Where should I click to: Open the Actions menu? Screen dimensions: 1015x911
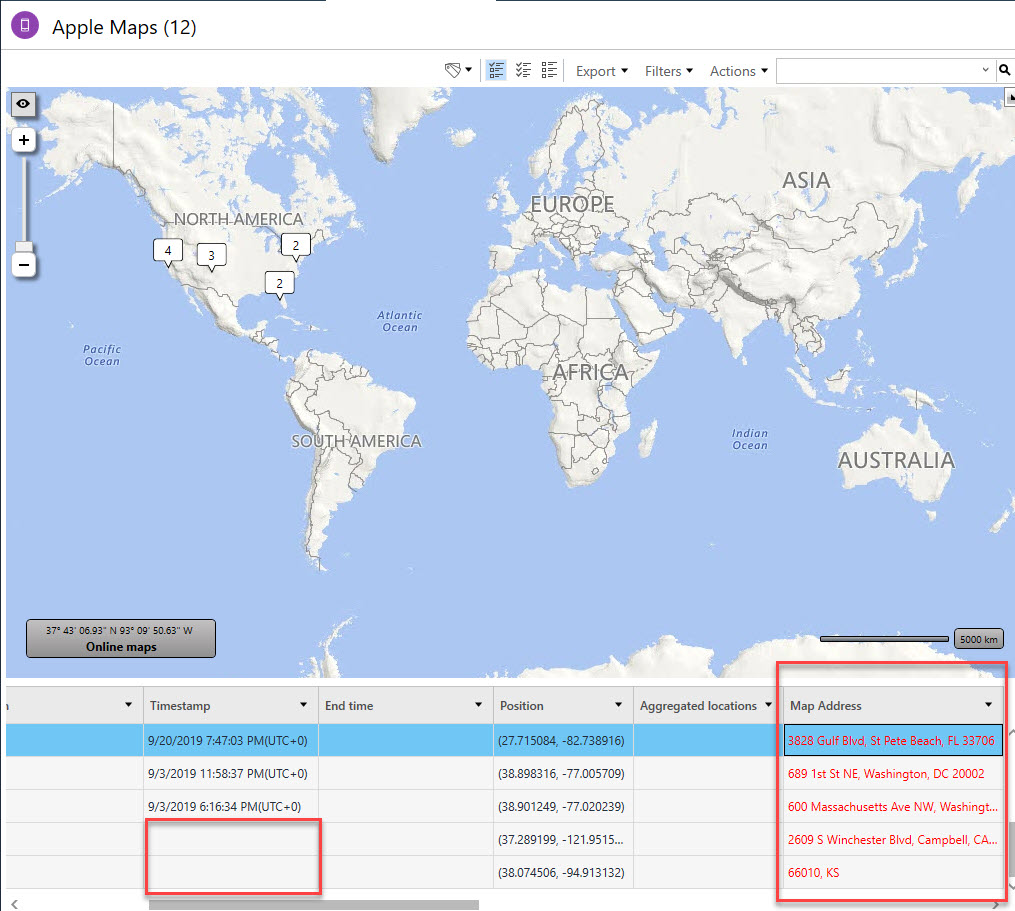pyautogui.click(x=739, y=71)
